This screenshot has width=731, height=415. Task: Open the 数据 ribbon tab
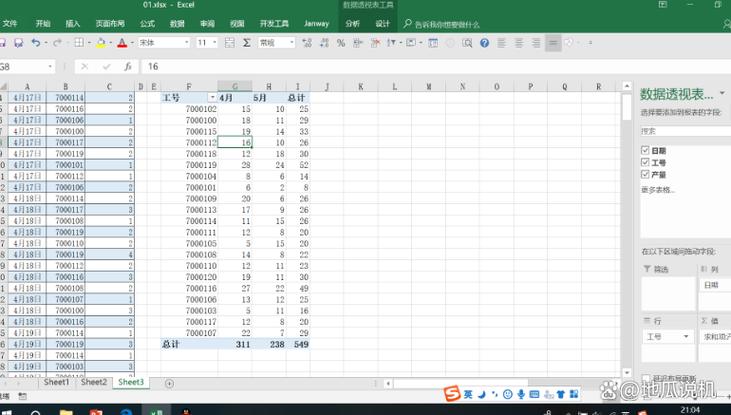pyautogui.click(x=177, y=24)
